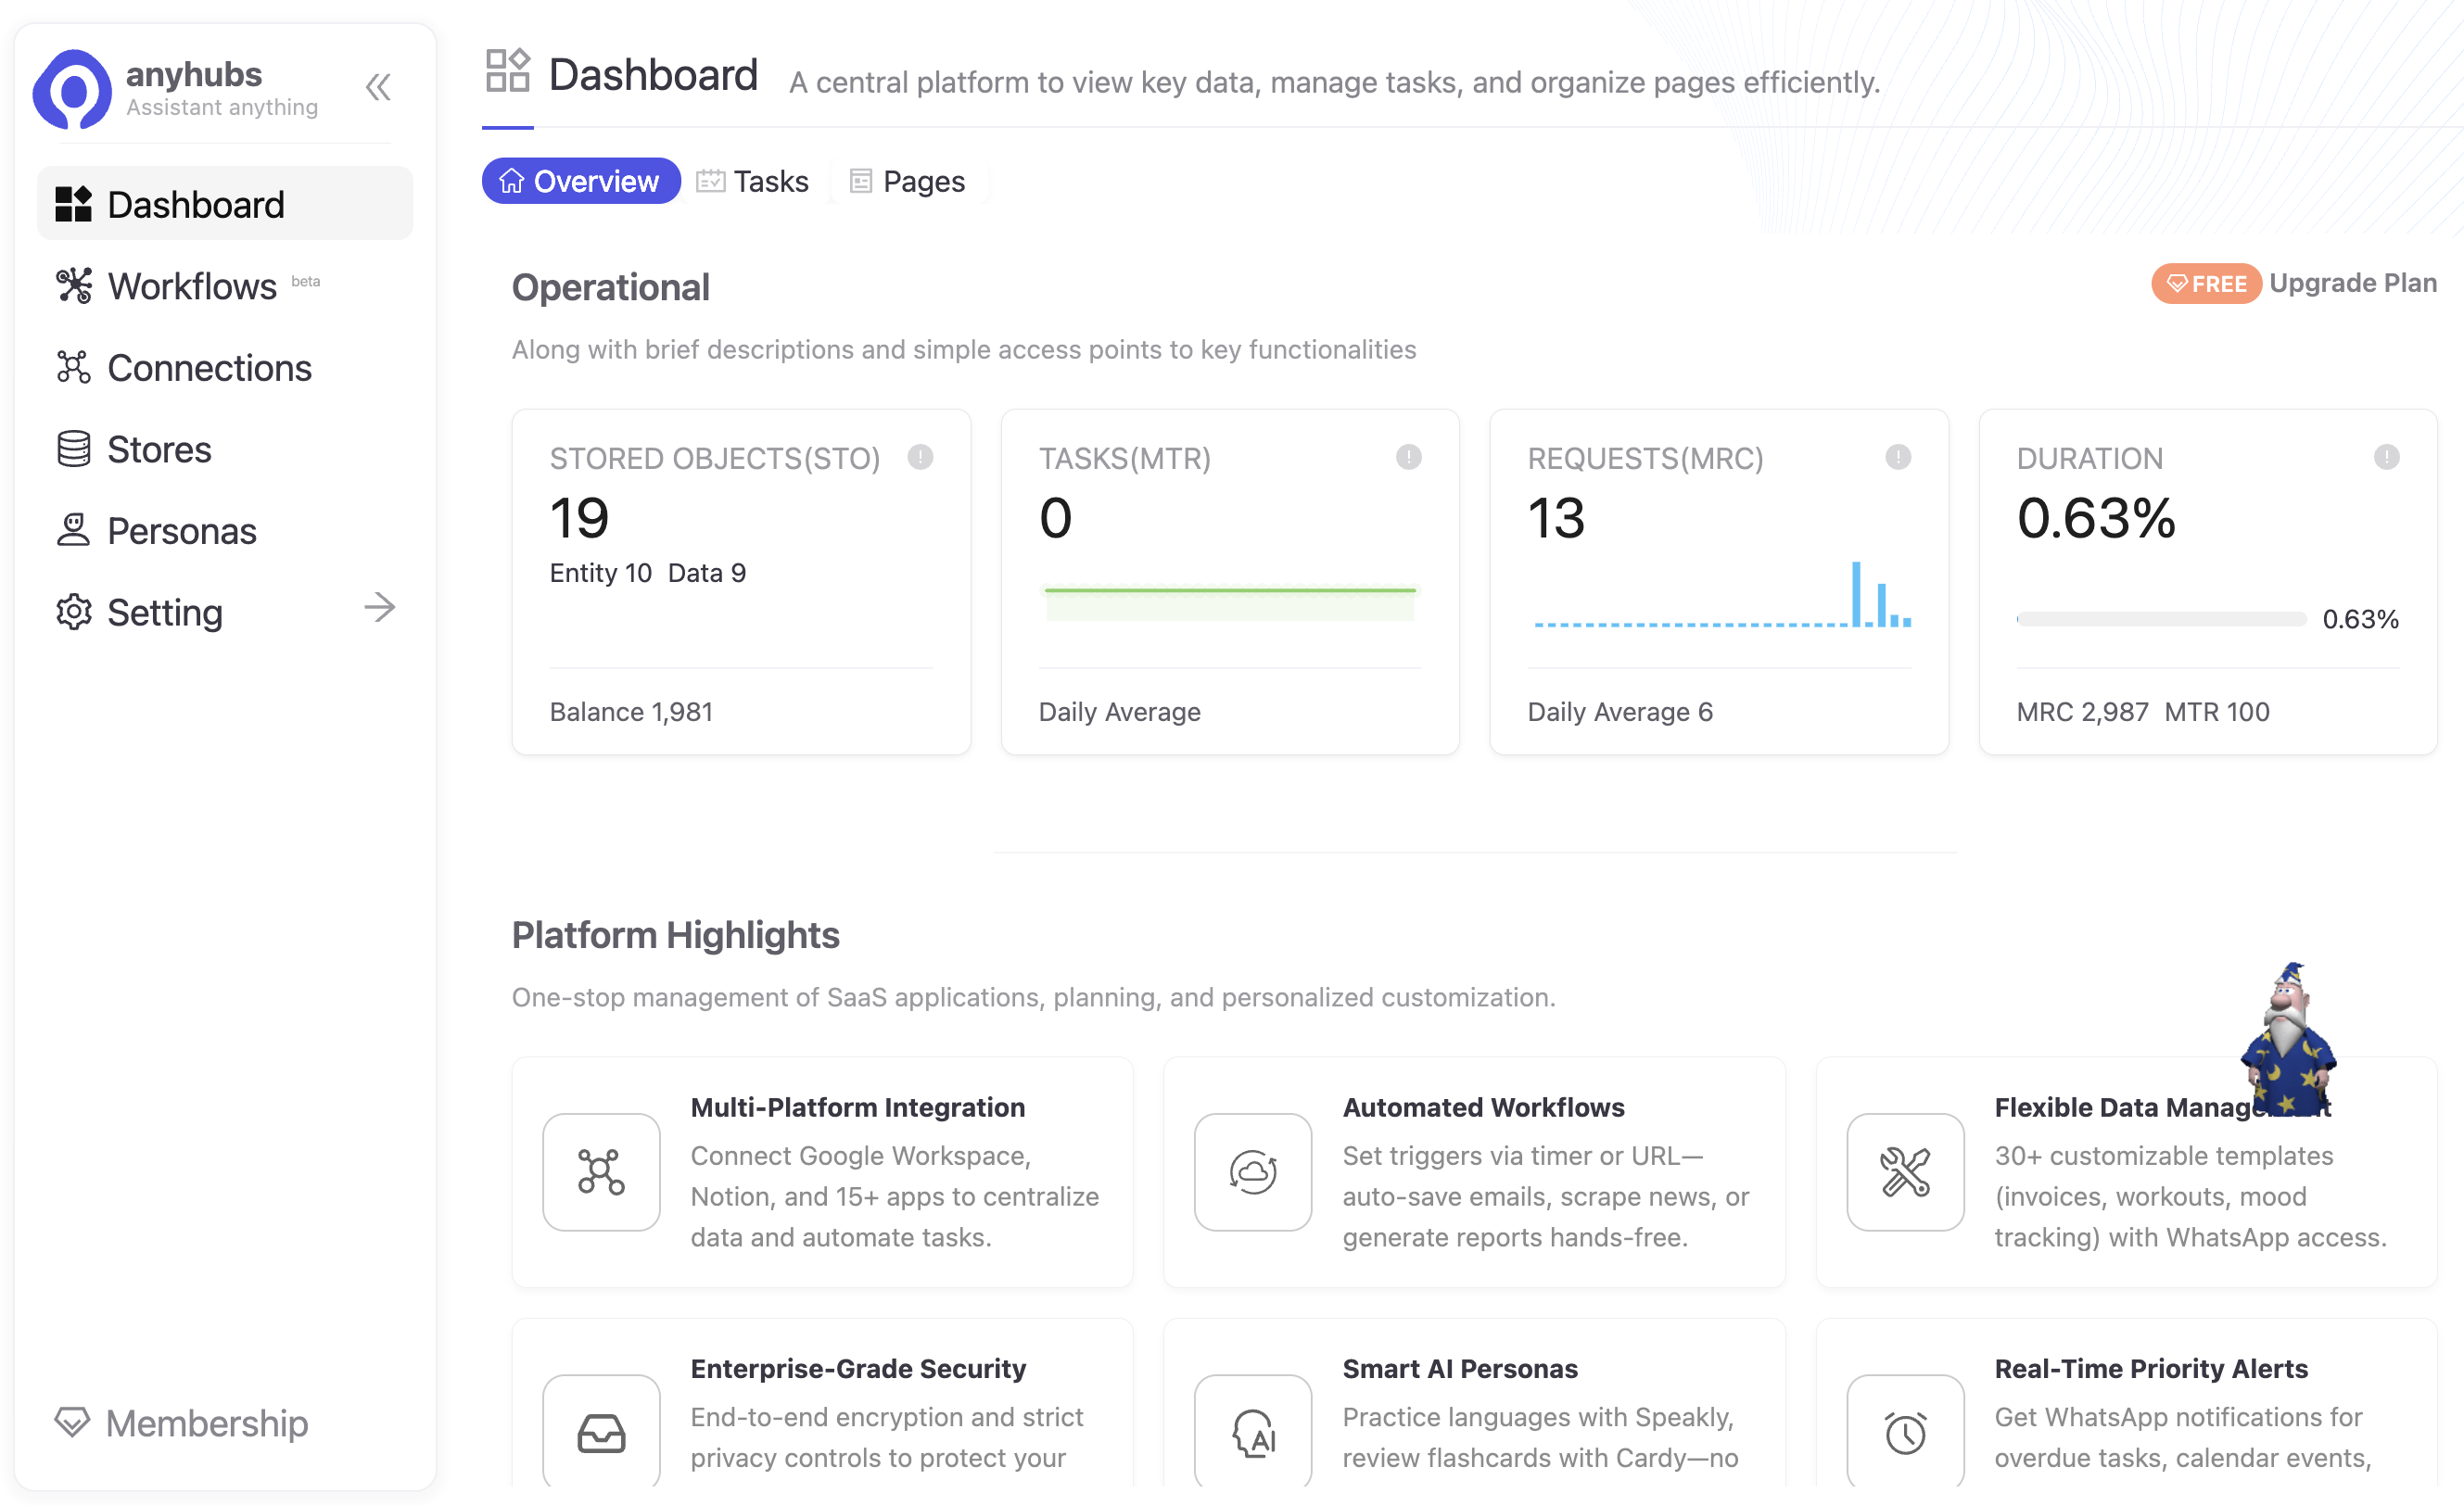Click the "Platform Highlights" heading

[x=676, y=935]
